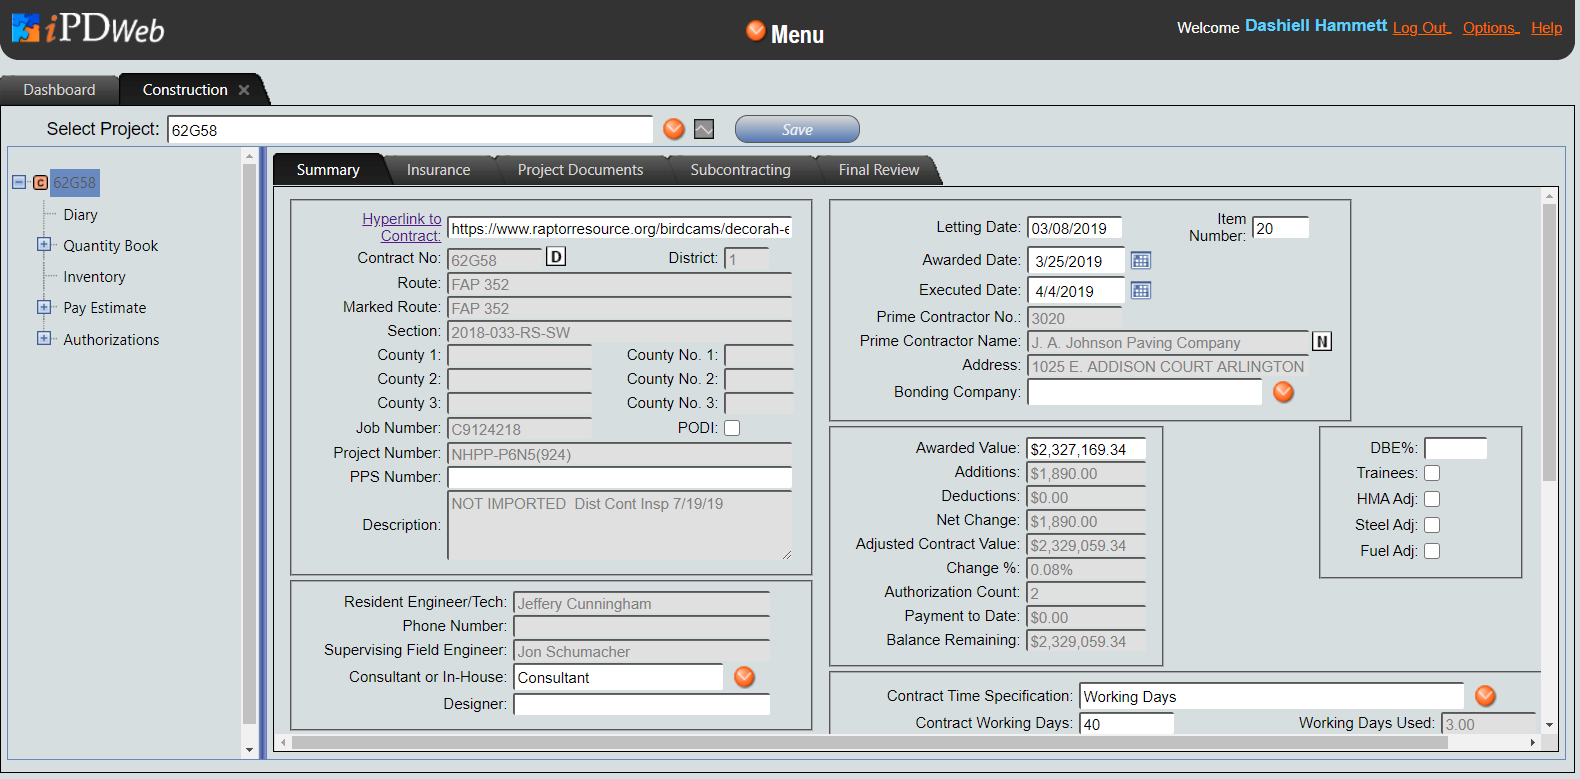
Task: Click the Log Out link
Action: [1421, 28]
